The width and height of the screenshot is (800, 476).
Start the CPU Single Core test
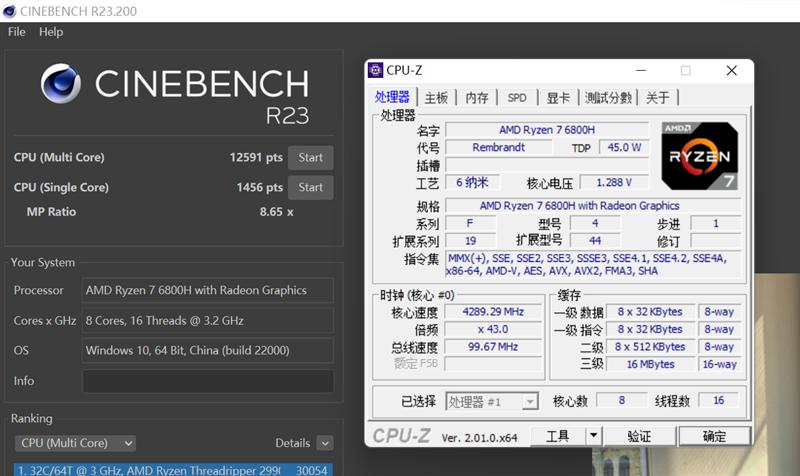310,187
